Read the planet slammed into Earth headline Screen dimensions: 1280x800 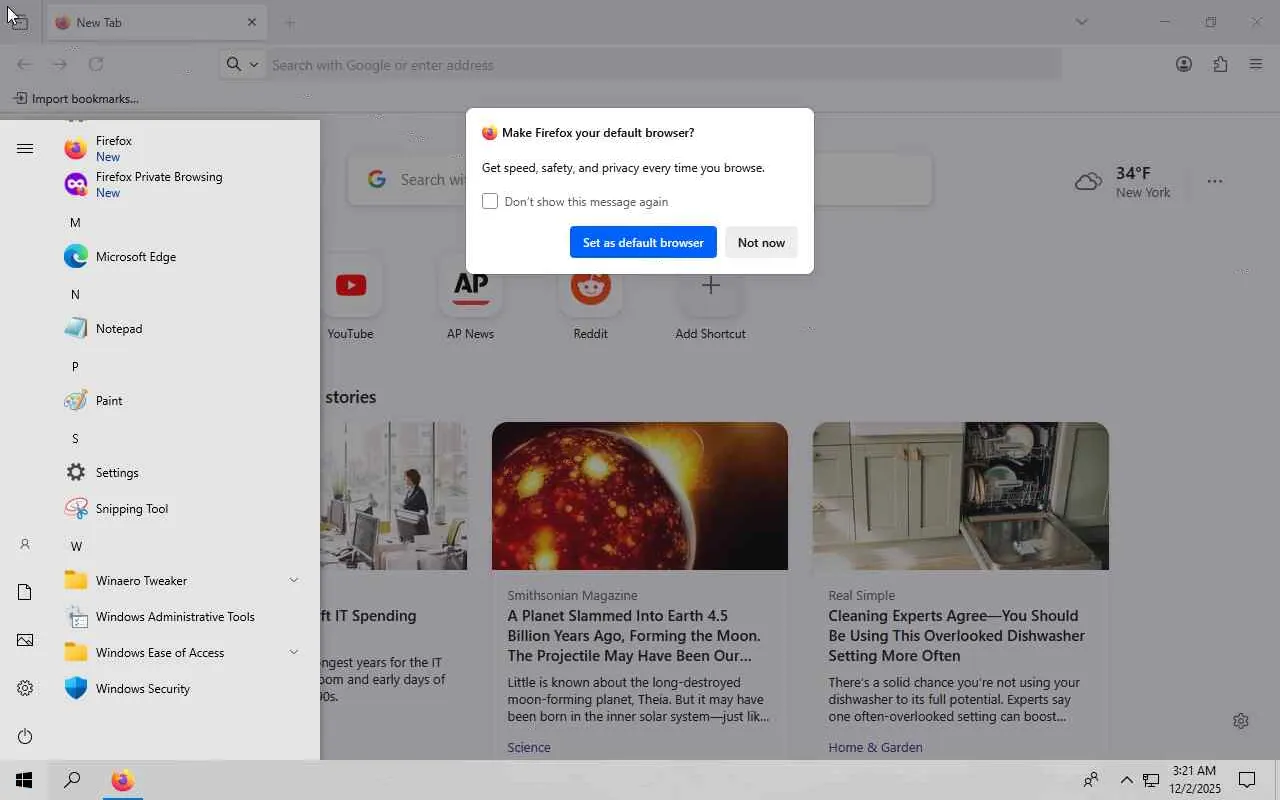click(x=634, y=635)
